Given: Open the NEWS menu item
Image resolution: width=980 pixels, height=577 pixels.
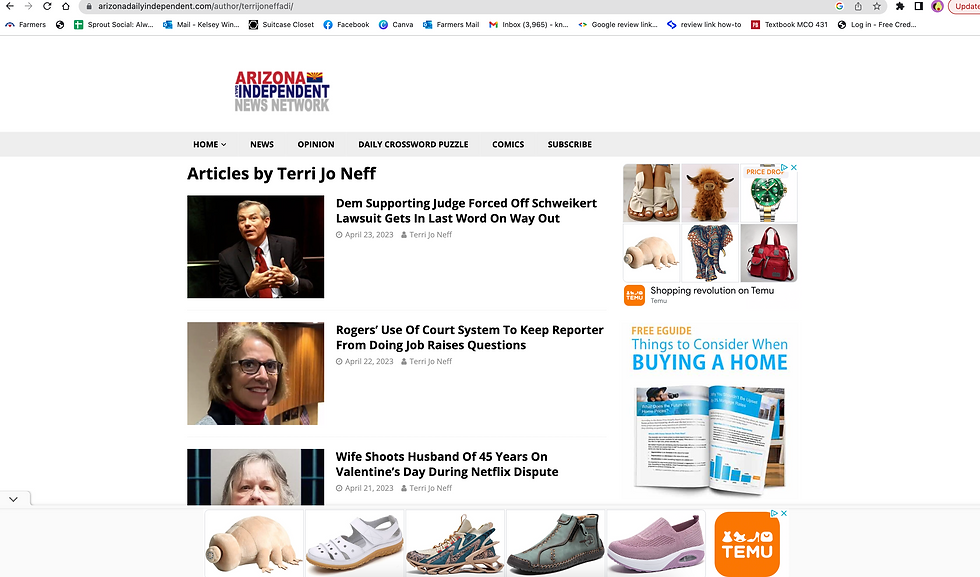Looking at the screenshot, I should tap(262, 144).
